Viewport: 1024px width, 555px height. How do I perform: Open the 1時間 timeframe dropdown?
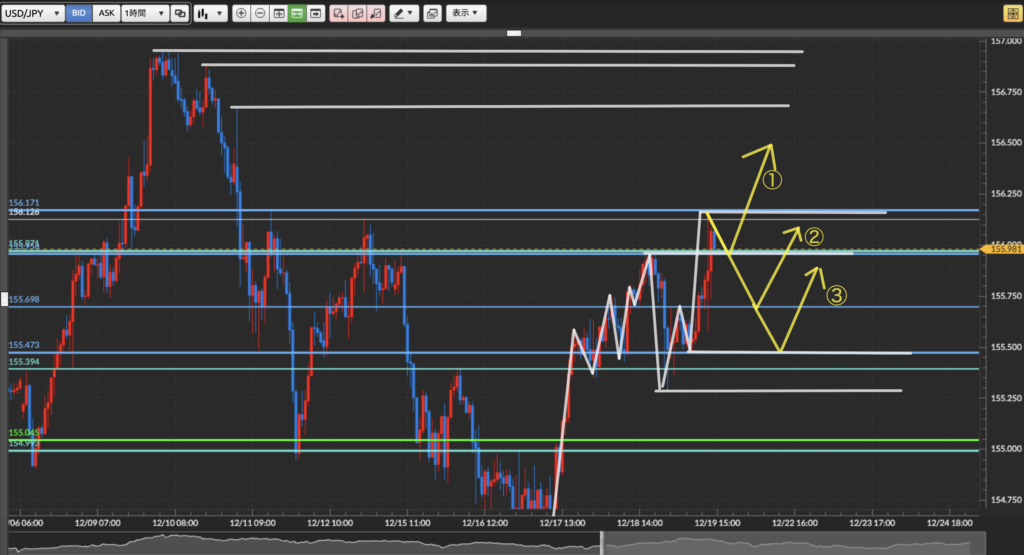(144, 14)
